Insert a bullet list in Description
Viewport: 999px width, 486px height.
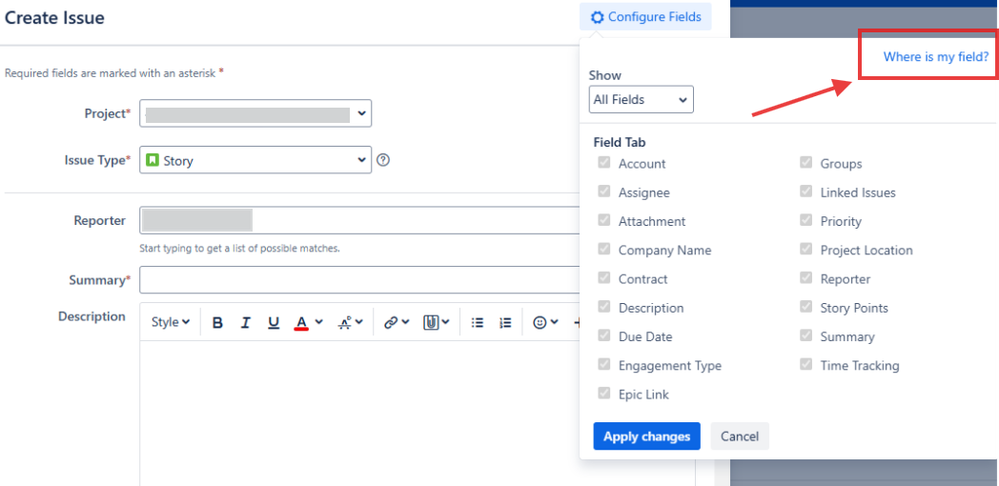coord(477,322)
